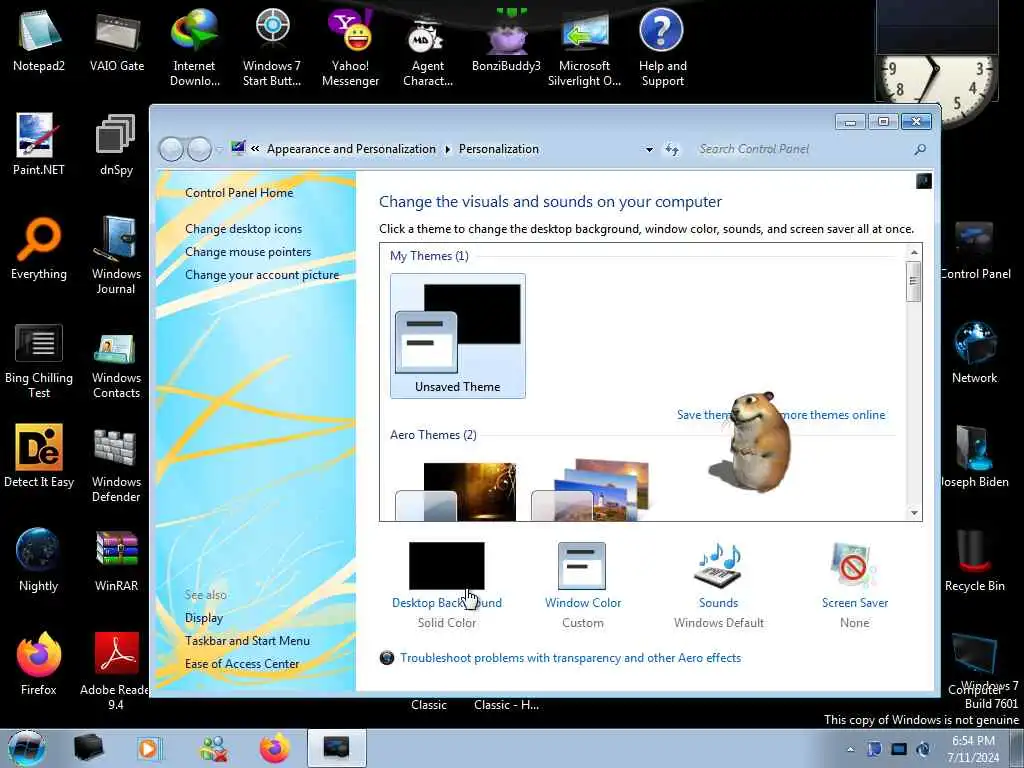This screenshot has height=768, width=1024.
Task: Click the breadcrumb overflow chevrons
Action: click(255, 149)
